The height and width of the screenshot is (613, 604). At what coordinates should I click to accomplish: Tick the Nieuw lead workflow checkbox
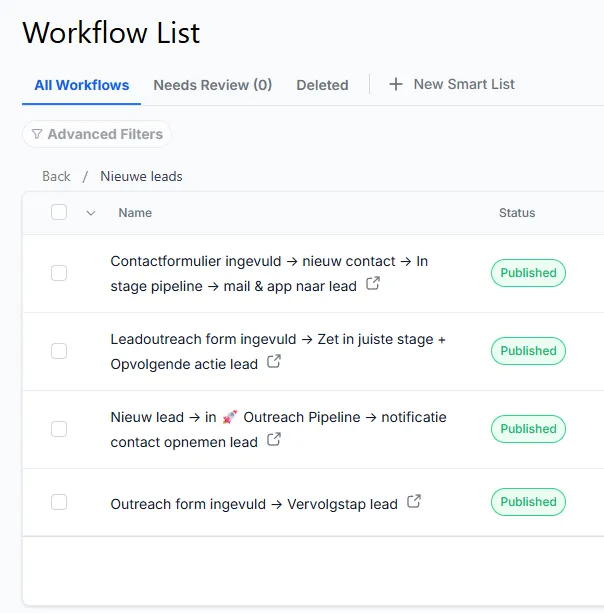(x=59, y=429)
